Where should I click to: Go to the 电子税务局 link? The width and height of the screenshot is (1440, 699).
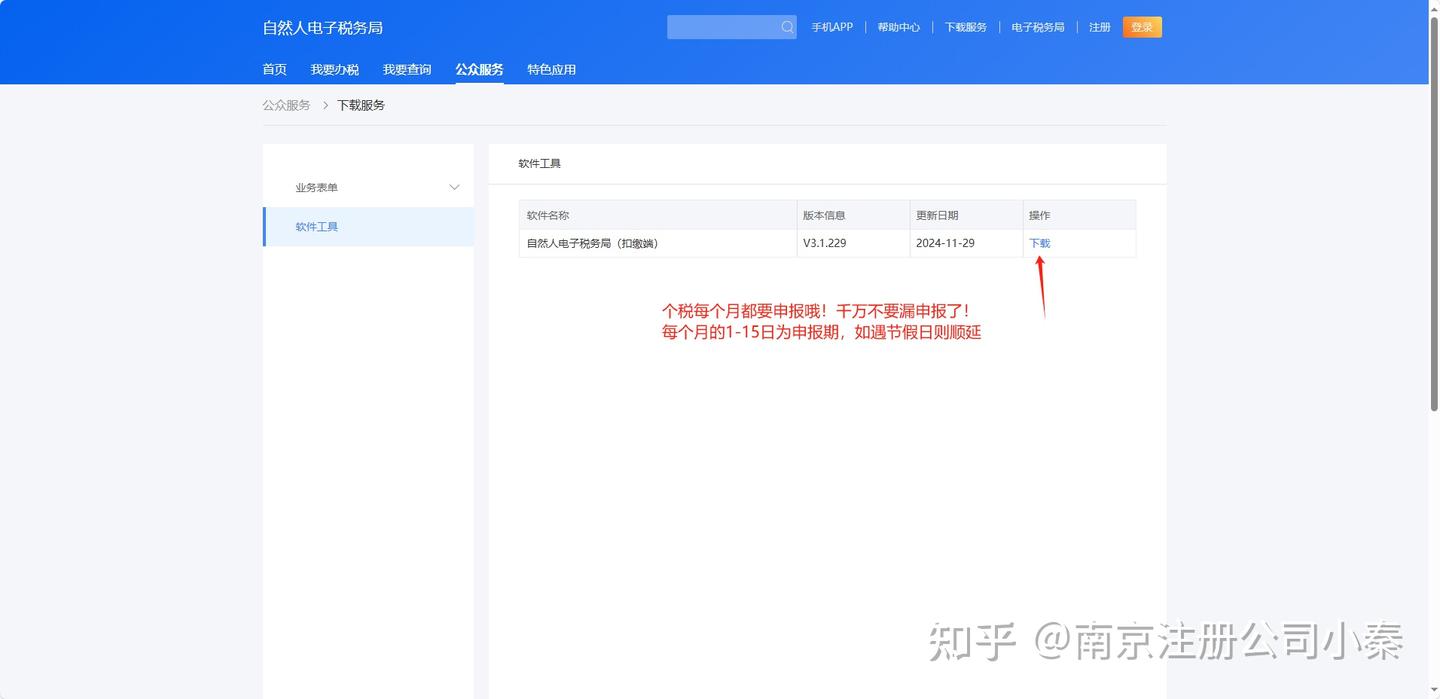point(1038,27)
